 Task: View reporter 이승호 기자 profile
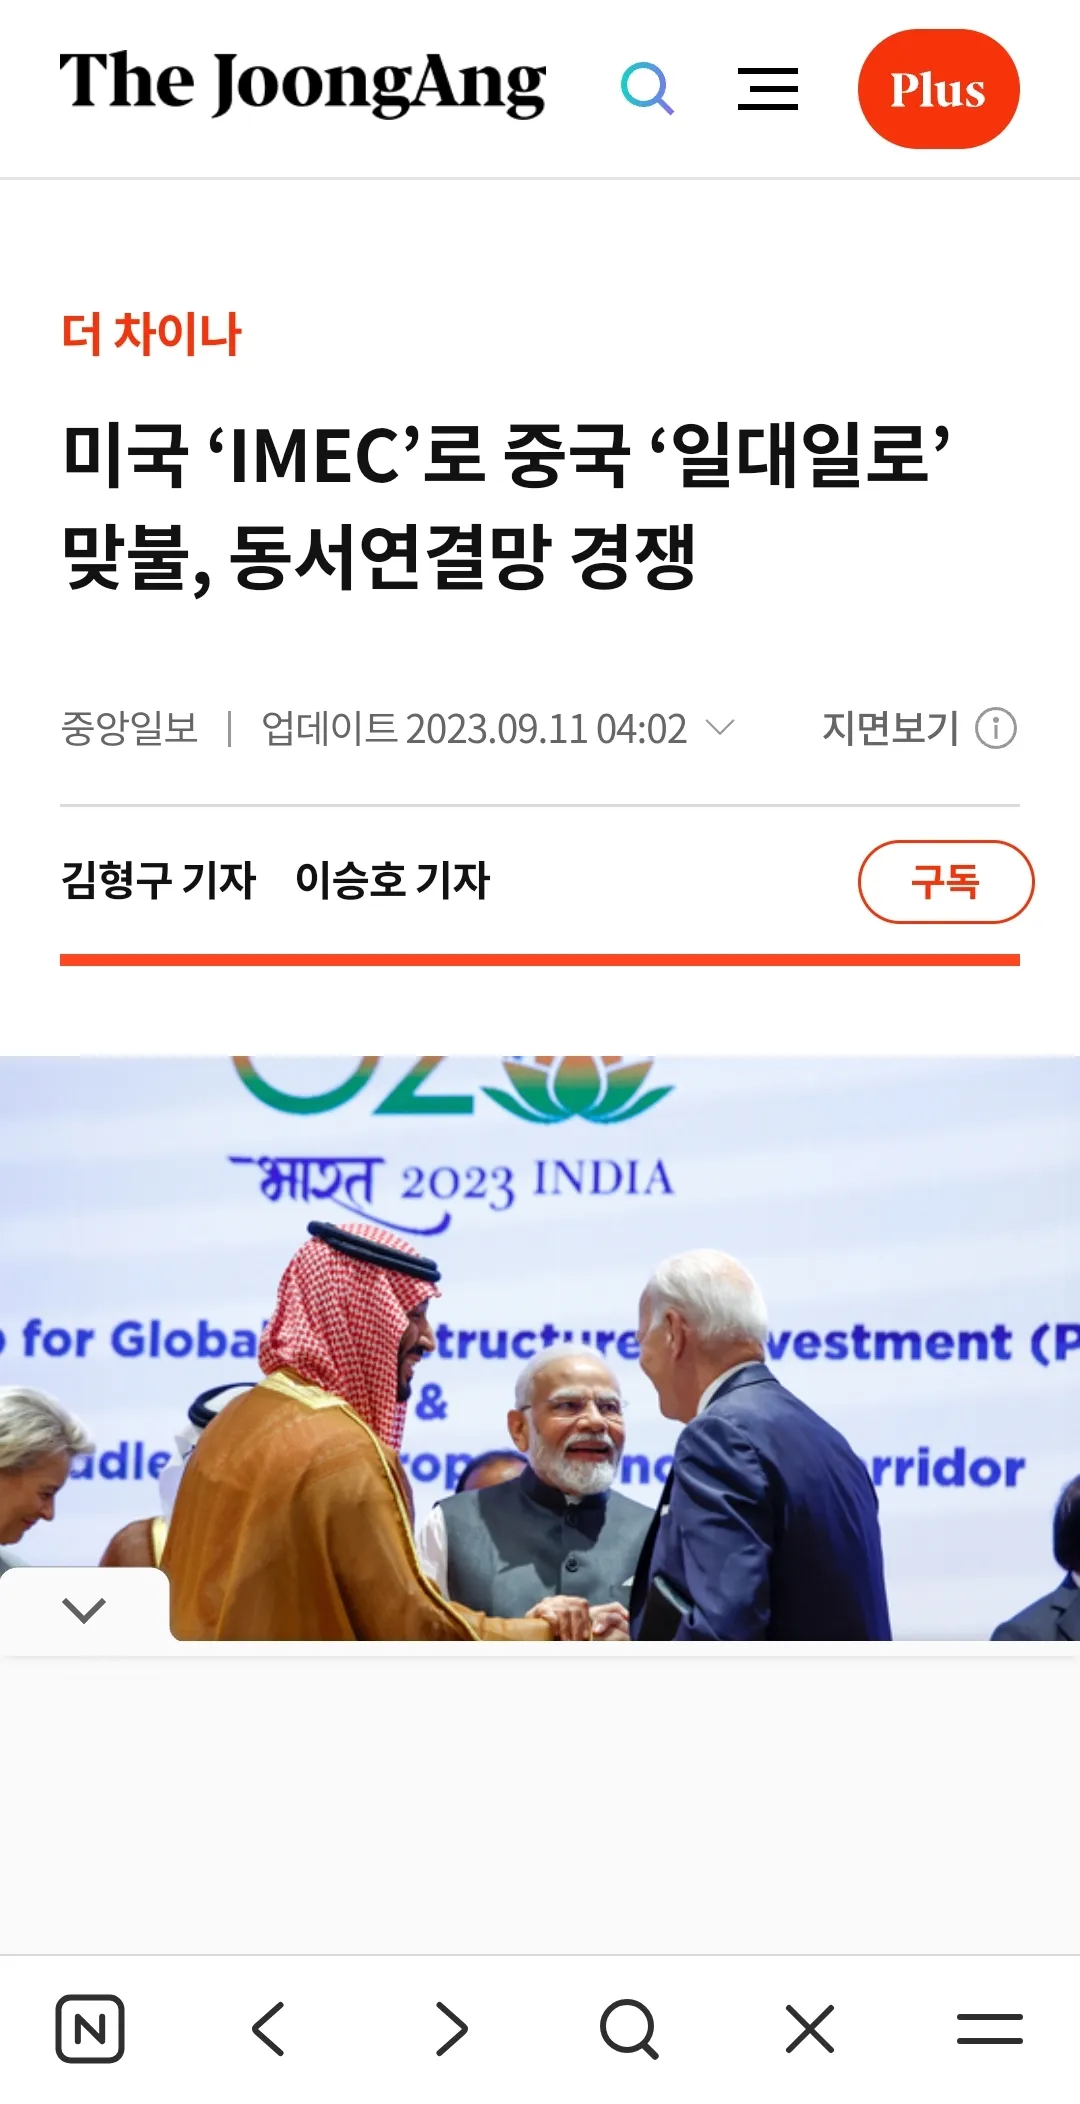pos(392,881)
